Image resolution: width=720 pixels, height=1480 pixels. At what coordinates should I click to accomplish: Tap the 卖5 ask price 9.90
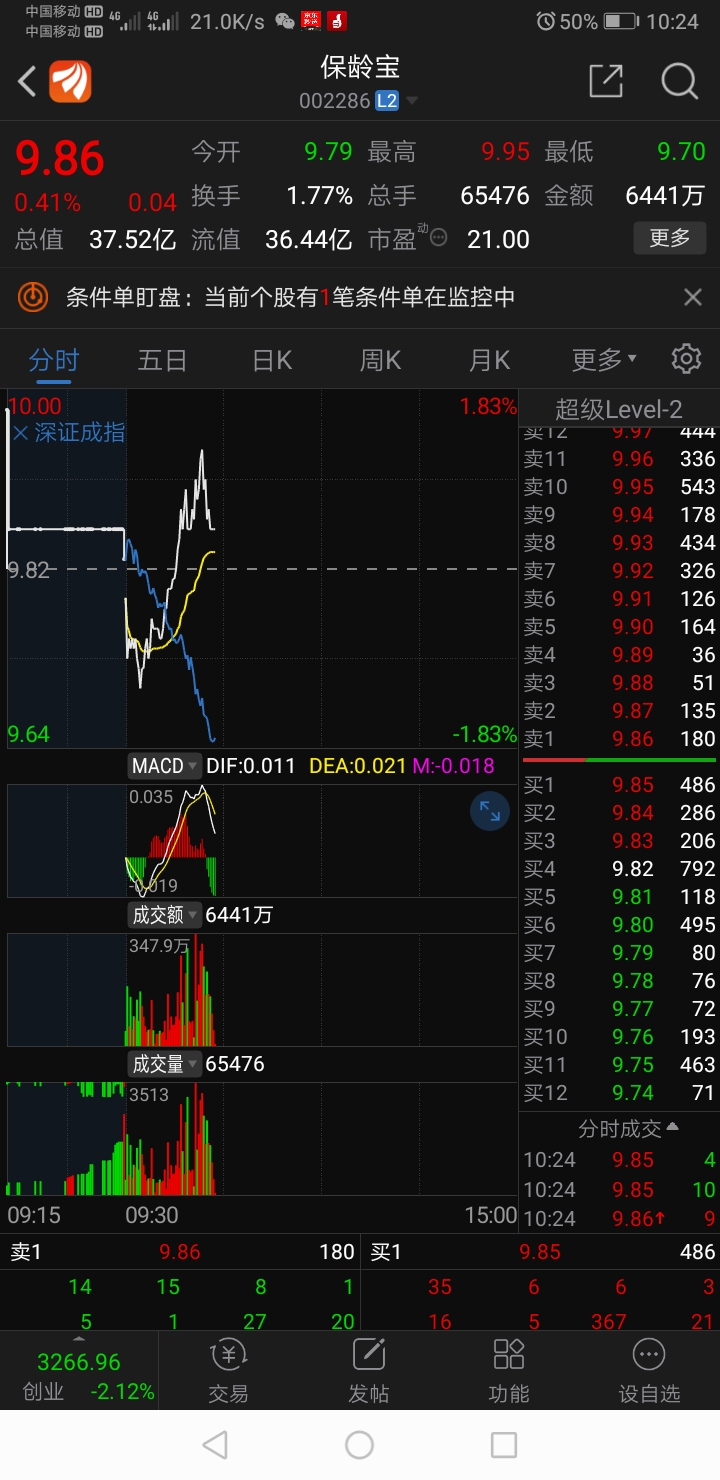pos(633,627)
